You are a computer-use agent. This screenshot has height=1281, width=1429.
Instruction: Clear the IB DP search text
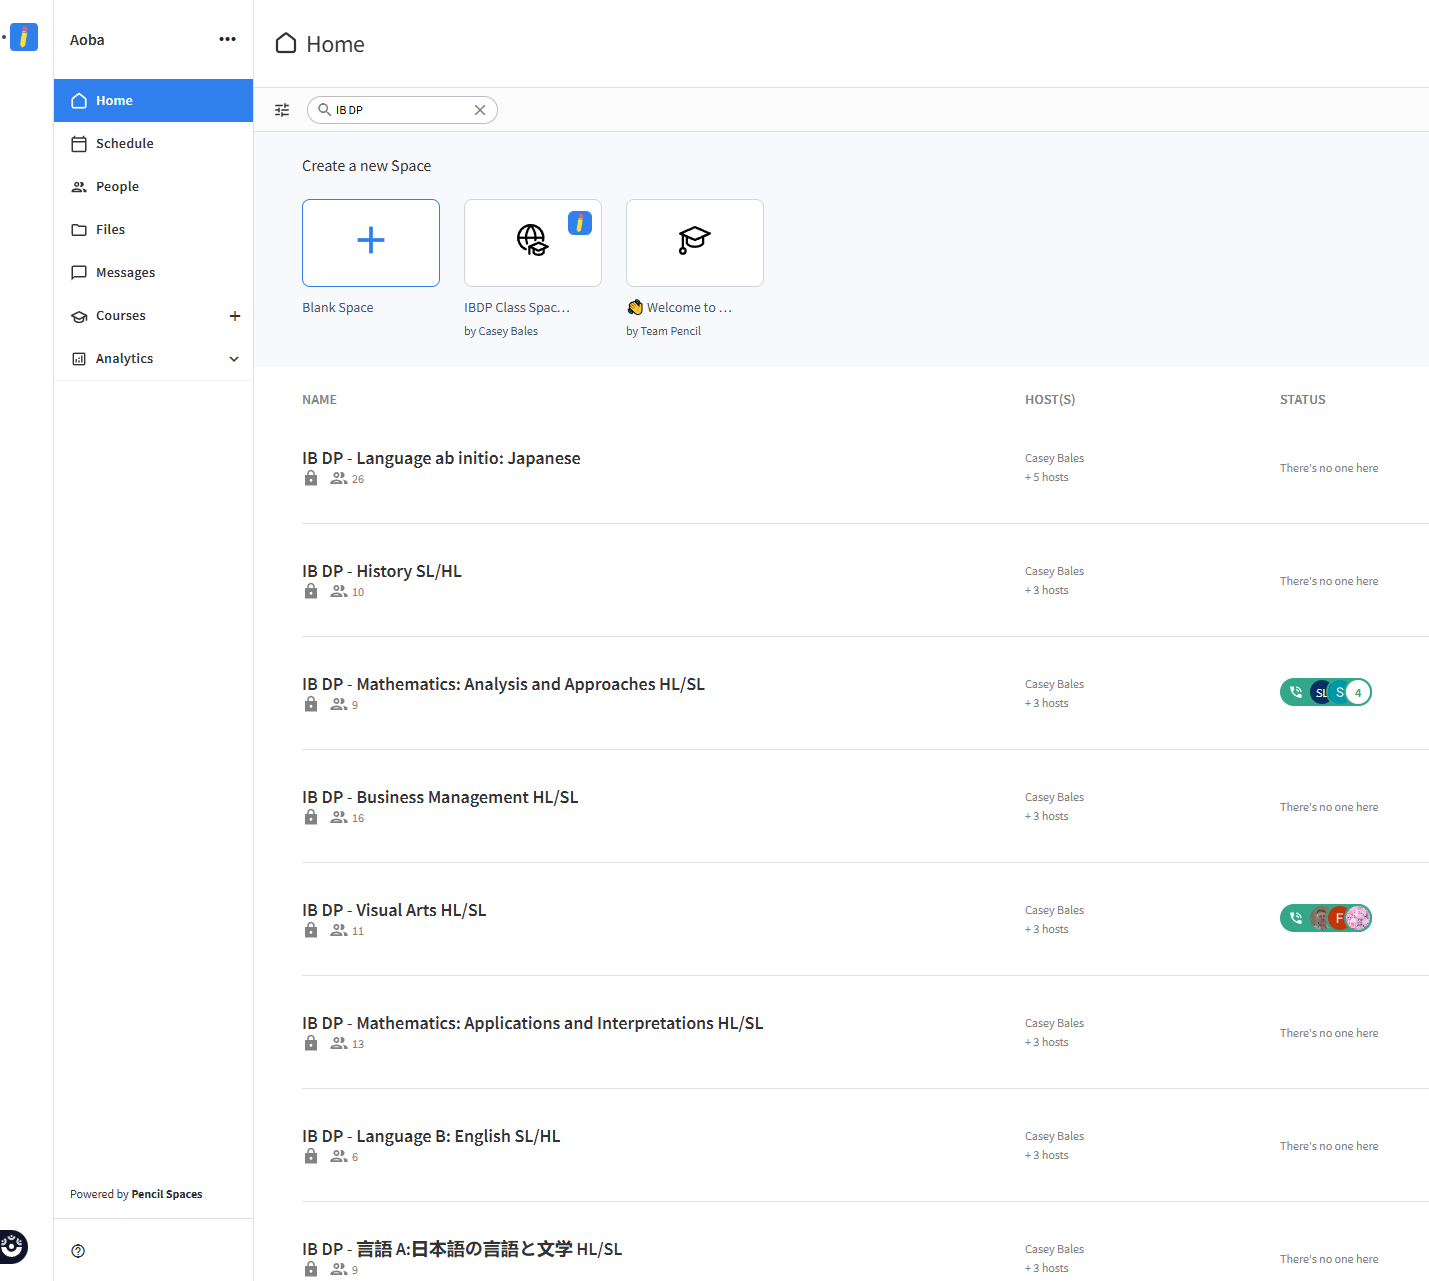[x=480, y=110]
